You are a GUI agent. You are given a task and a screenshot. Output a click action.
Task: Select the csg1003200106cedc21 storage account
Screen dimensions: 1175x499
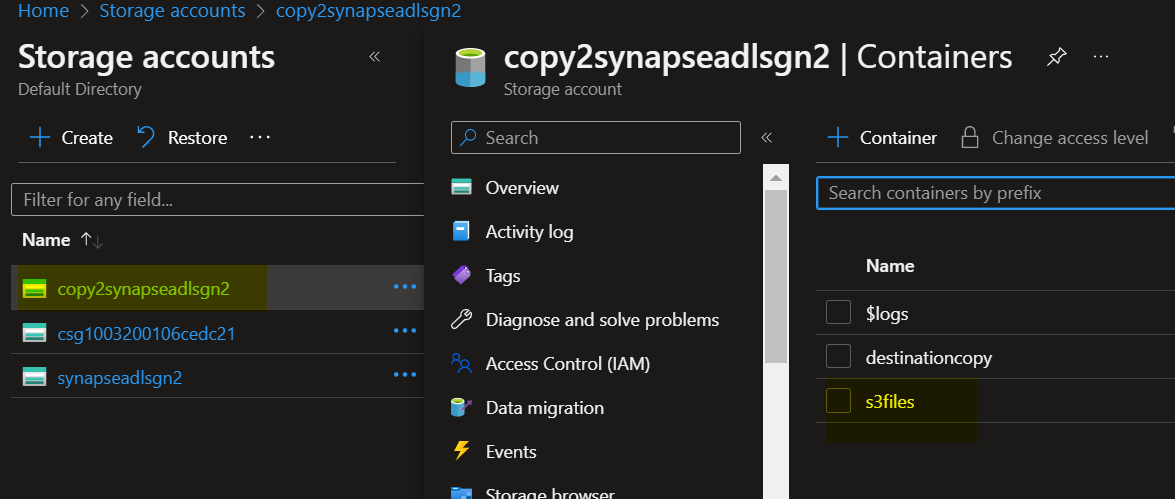pos(146,333)
